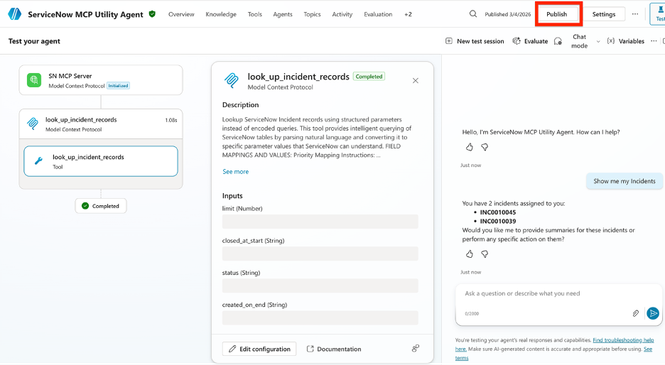Click the green Completed checkmark icon

(x=85, y=206)
